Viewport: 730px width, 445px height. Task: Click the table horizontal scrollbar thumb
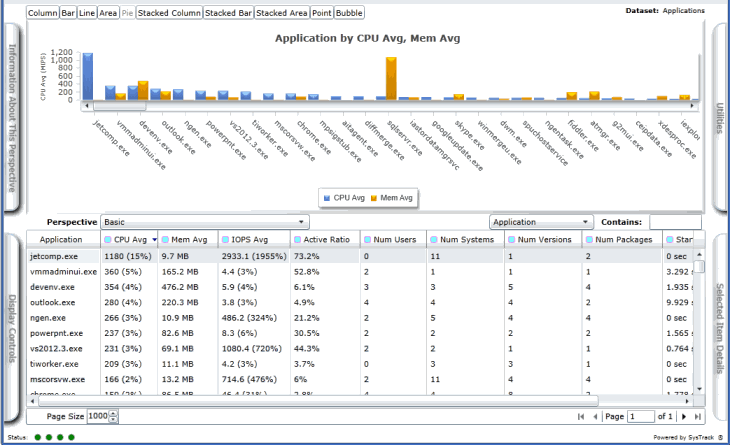click(x=318, y=401)
